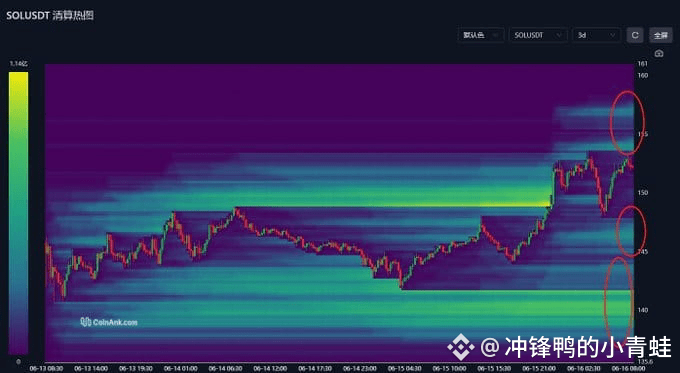Click the 150 price axis label

tap(643, 193)
